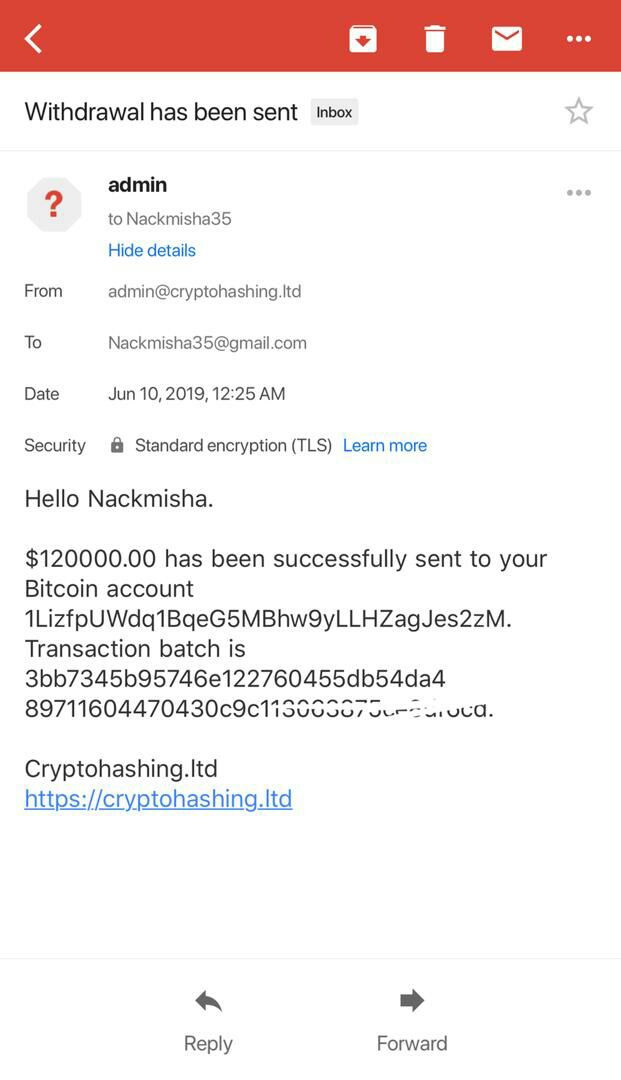Tap the Reply arrow icon

point(208,1001)
